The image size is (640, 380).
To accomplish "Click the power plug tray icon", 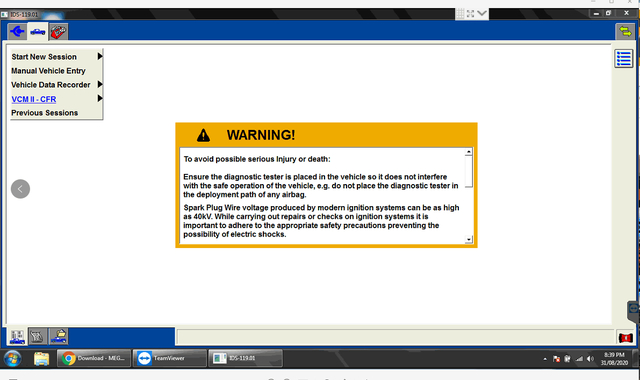I will (x=567, y=359).
